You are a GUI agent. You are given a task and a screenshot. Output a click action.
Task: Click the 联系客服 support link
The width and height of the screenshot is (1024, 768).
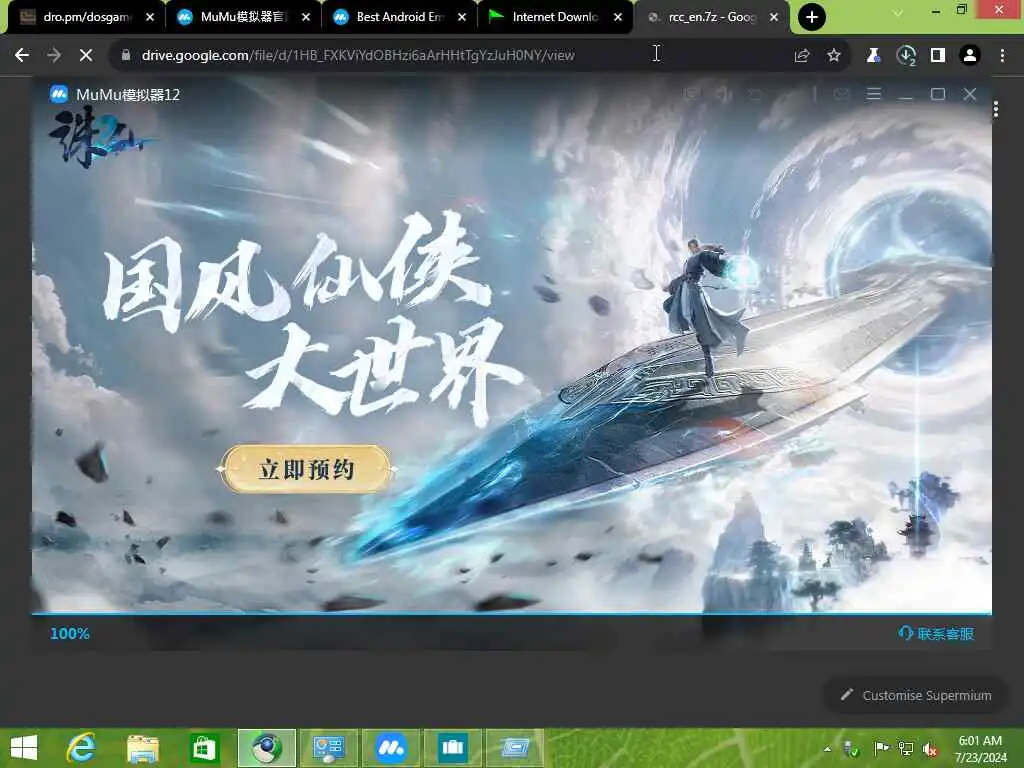click(x=936, y=633)
